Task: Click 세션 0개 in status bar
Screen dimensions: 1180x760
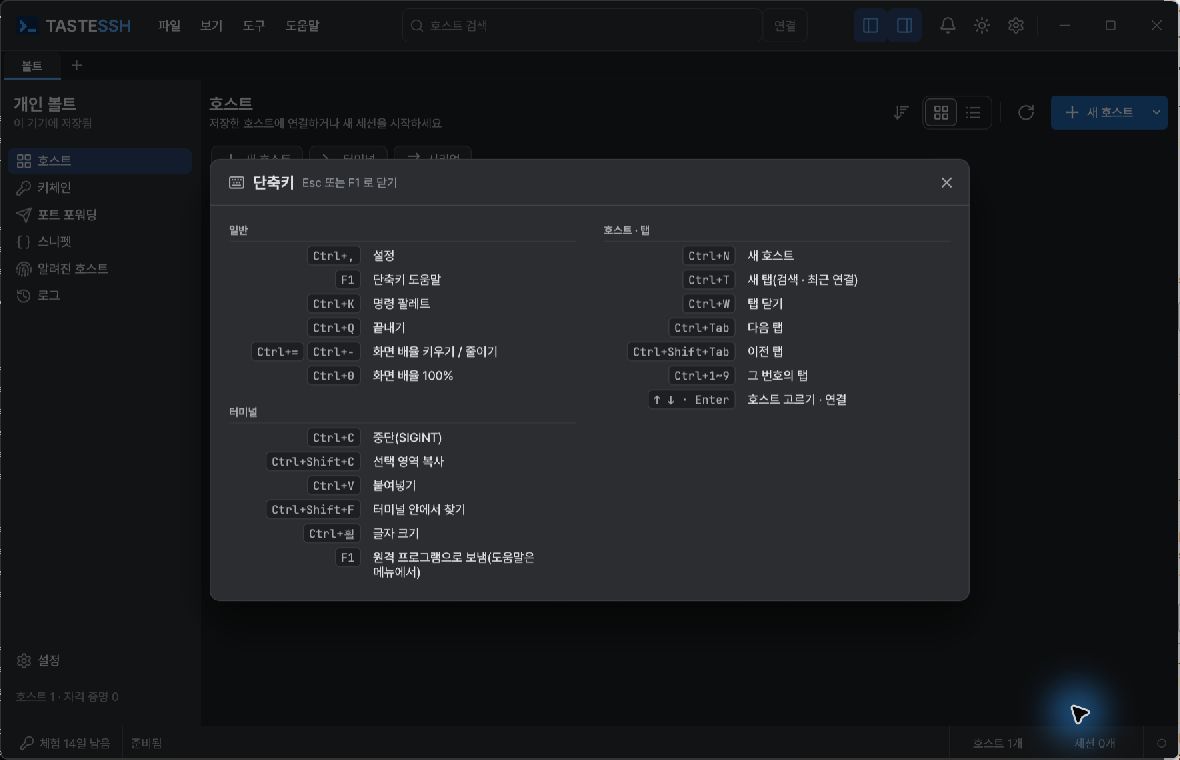Action: (1094, 743)
